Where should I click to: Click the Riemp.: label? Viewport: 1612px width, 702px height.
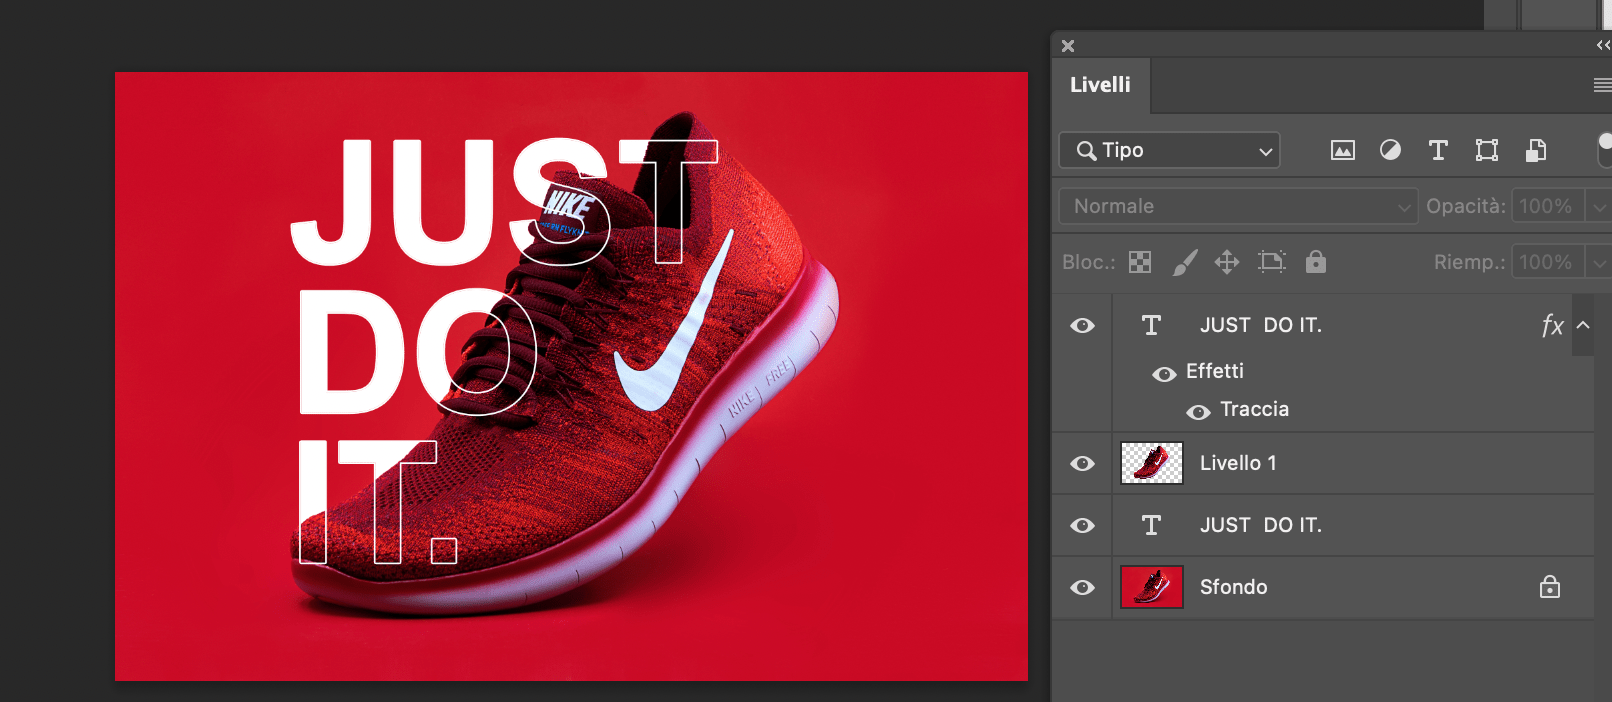[1469, 262]
